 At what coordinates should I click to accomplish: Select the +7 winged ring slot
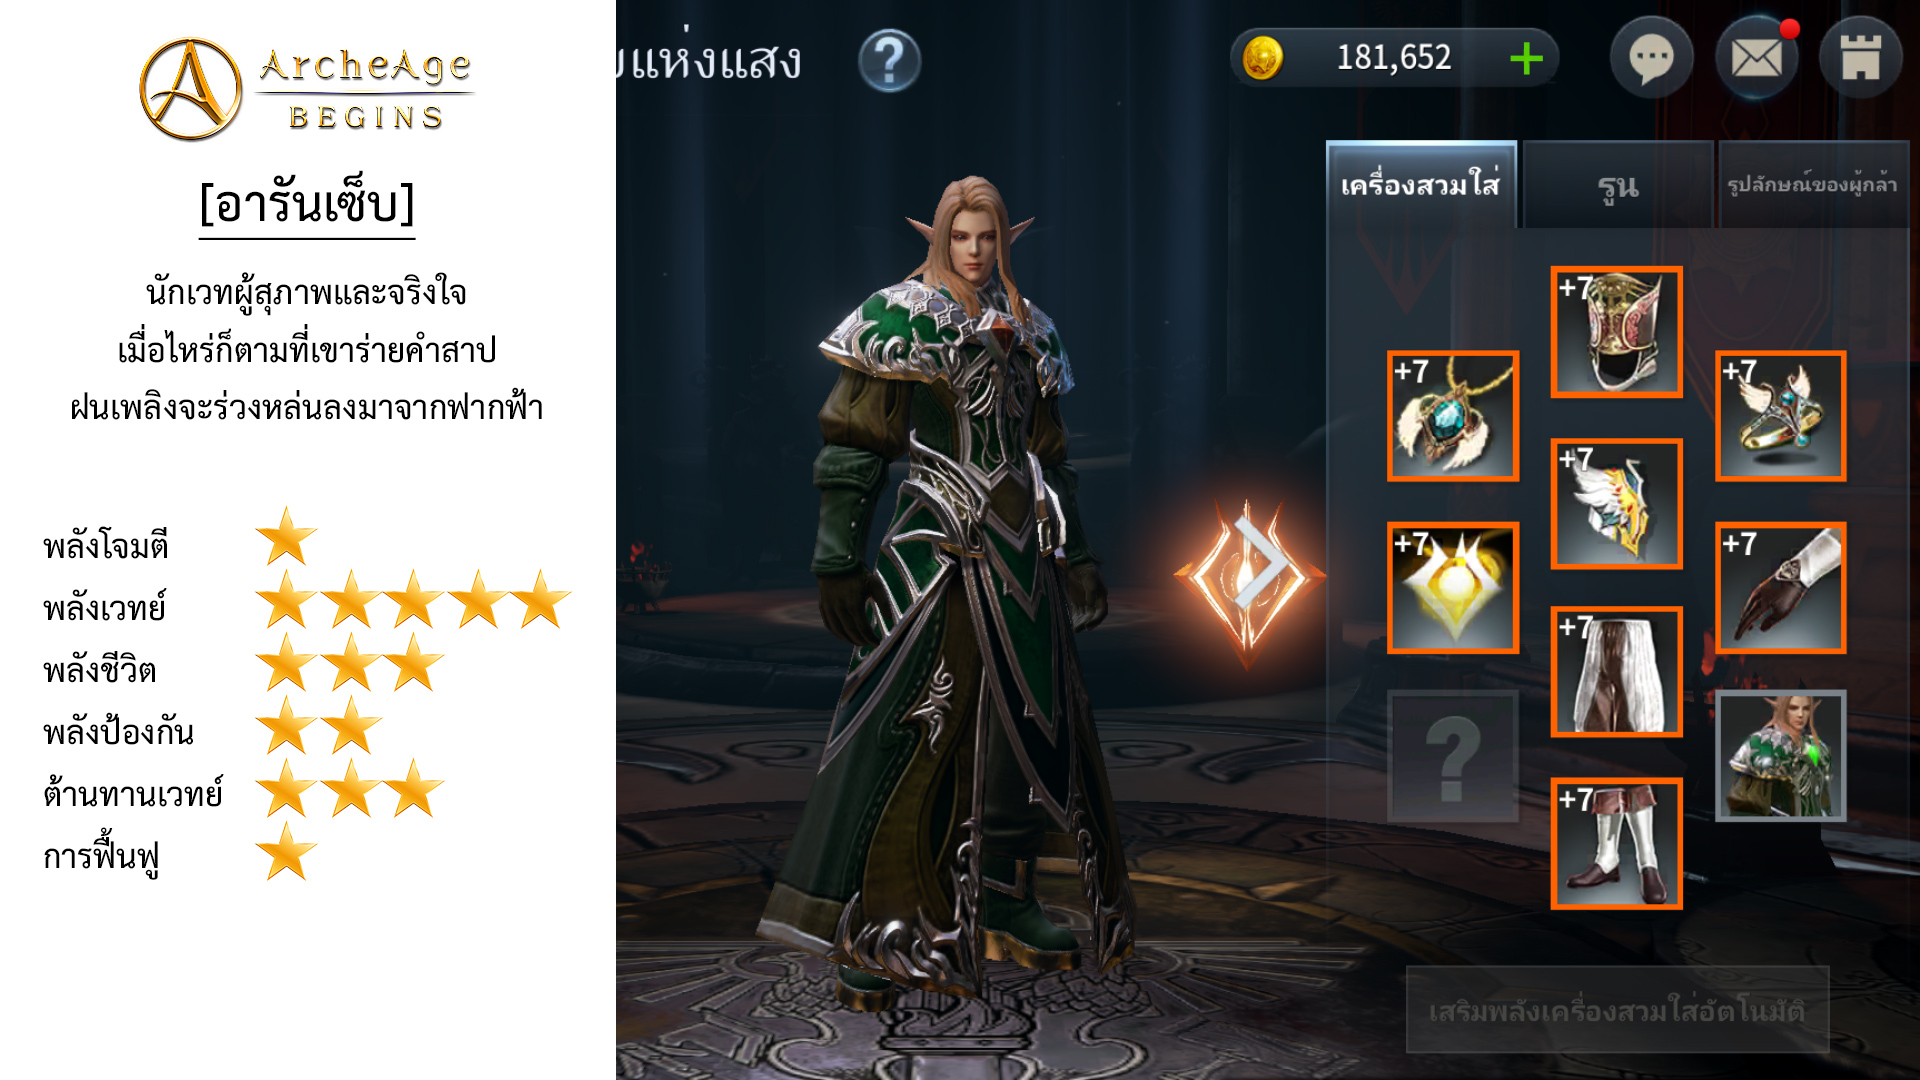coord(1780,416)
